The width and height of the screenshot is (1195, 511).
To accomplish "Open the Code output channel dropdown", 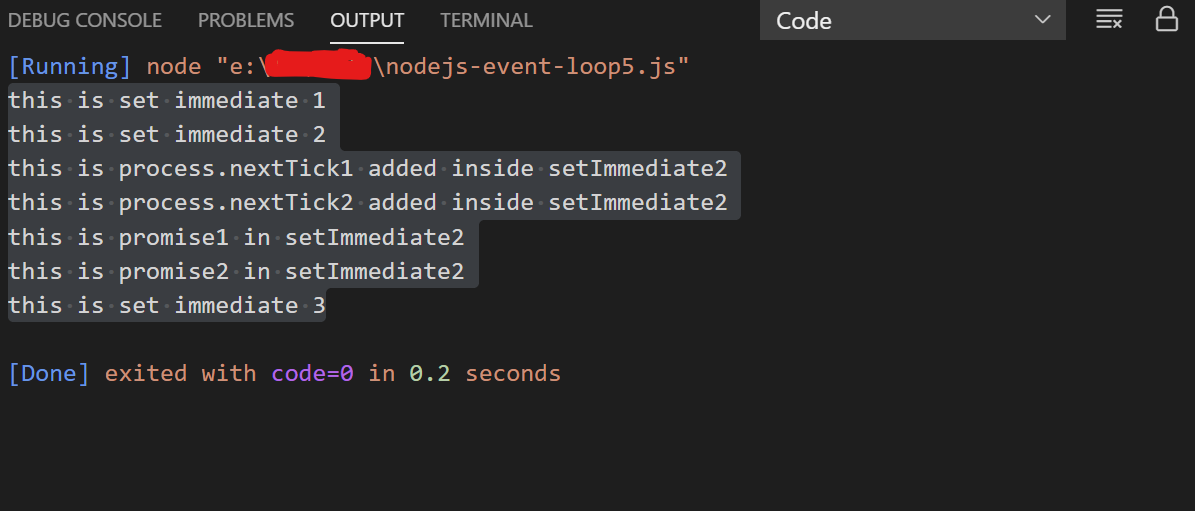I will (x=912, y=21).
